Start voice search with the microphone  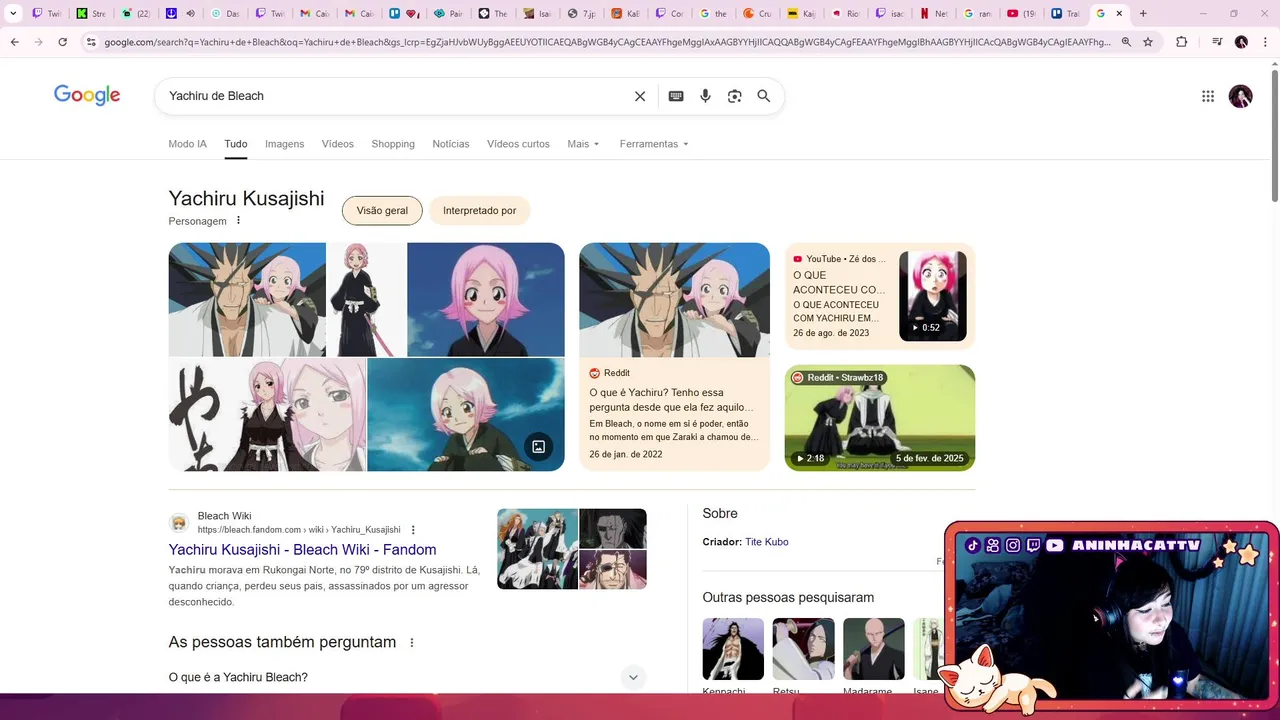coord(705,96)
